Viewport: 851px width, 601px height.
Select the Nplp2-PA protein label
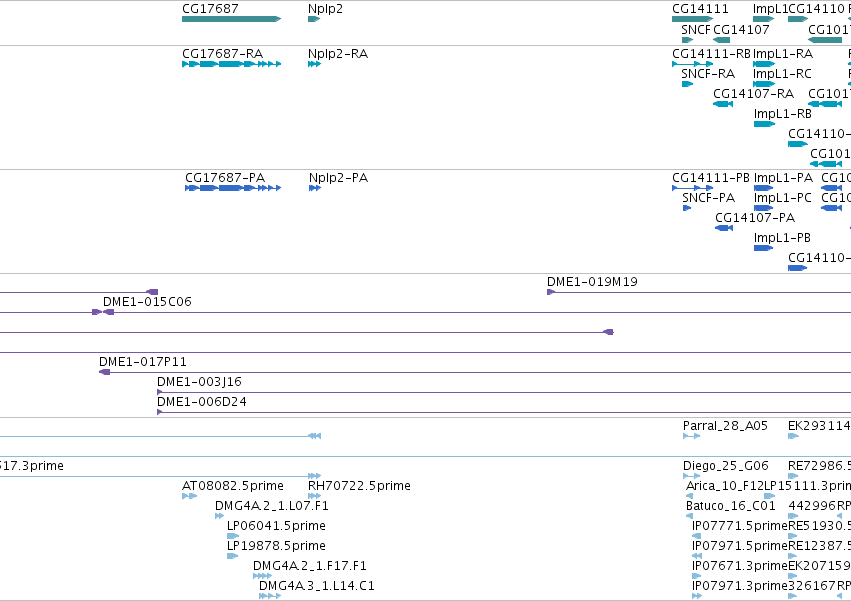click(338, 178)
